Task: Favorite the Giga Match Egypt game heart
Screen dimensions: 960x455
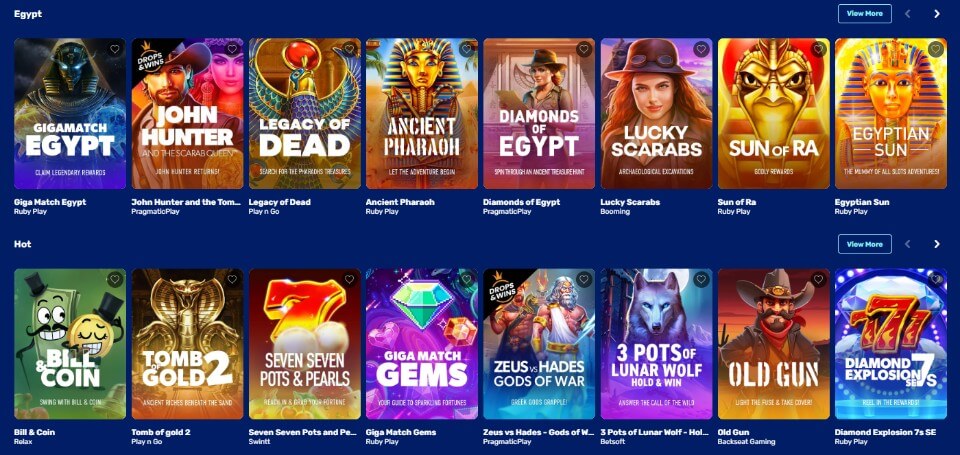Action: tap(114, 50)
